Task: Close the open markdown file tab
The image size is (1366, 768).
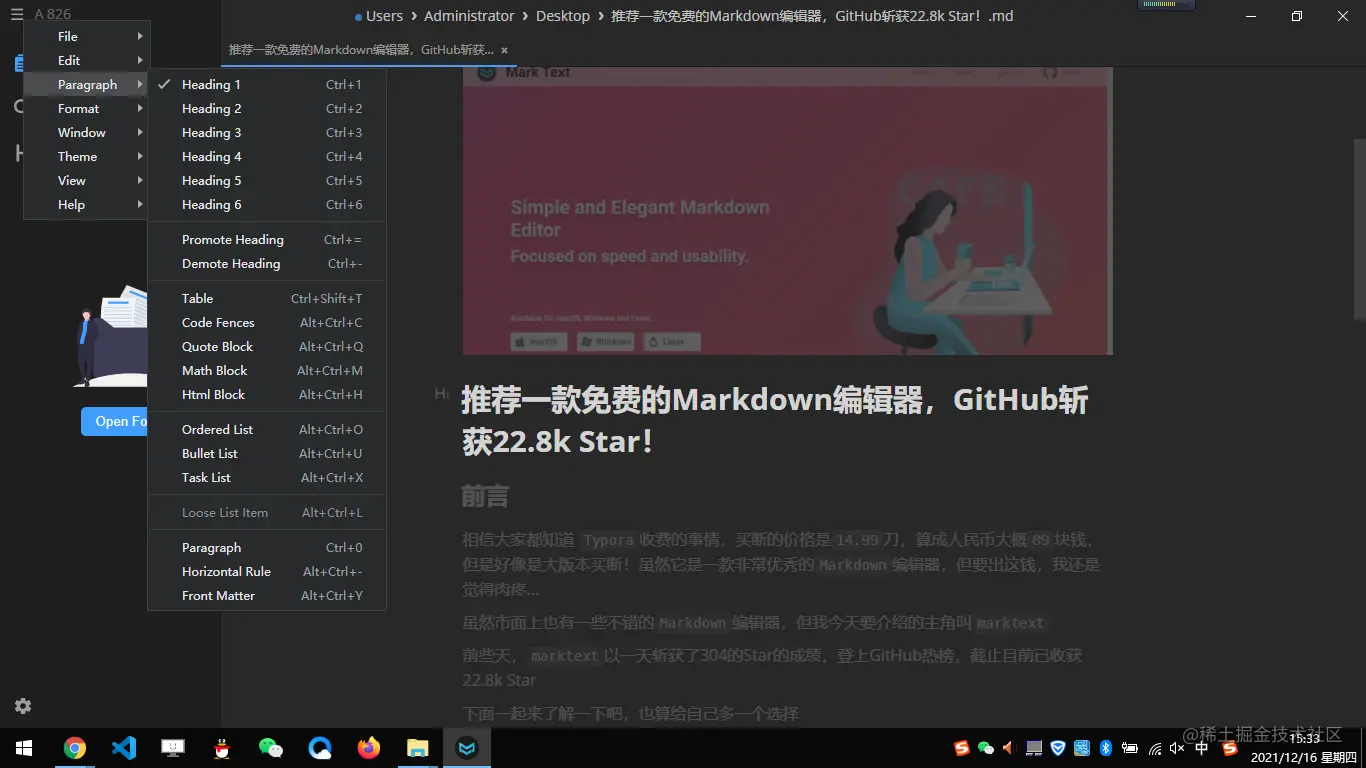Action: 504,50
